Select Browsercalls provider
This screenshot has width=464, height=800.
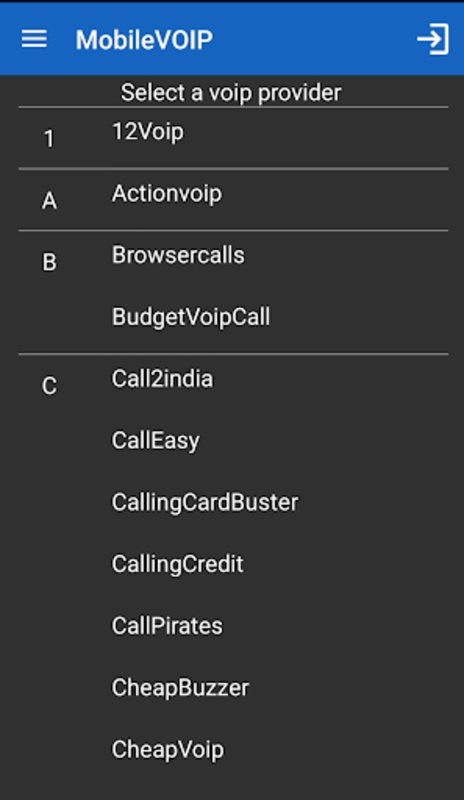click(x=178, y=255)
